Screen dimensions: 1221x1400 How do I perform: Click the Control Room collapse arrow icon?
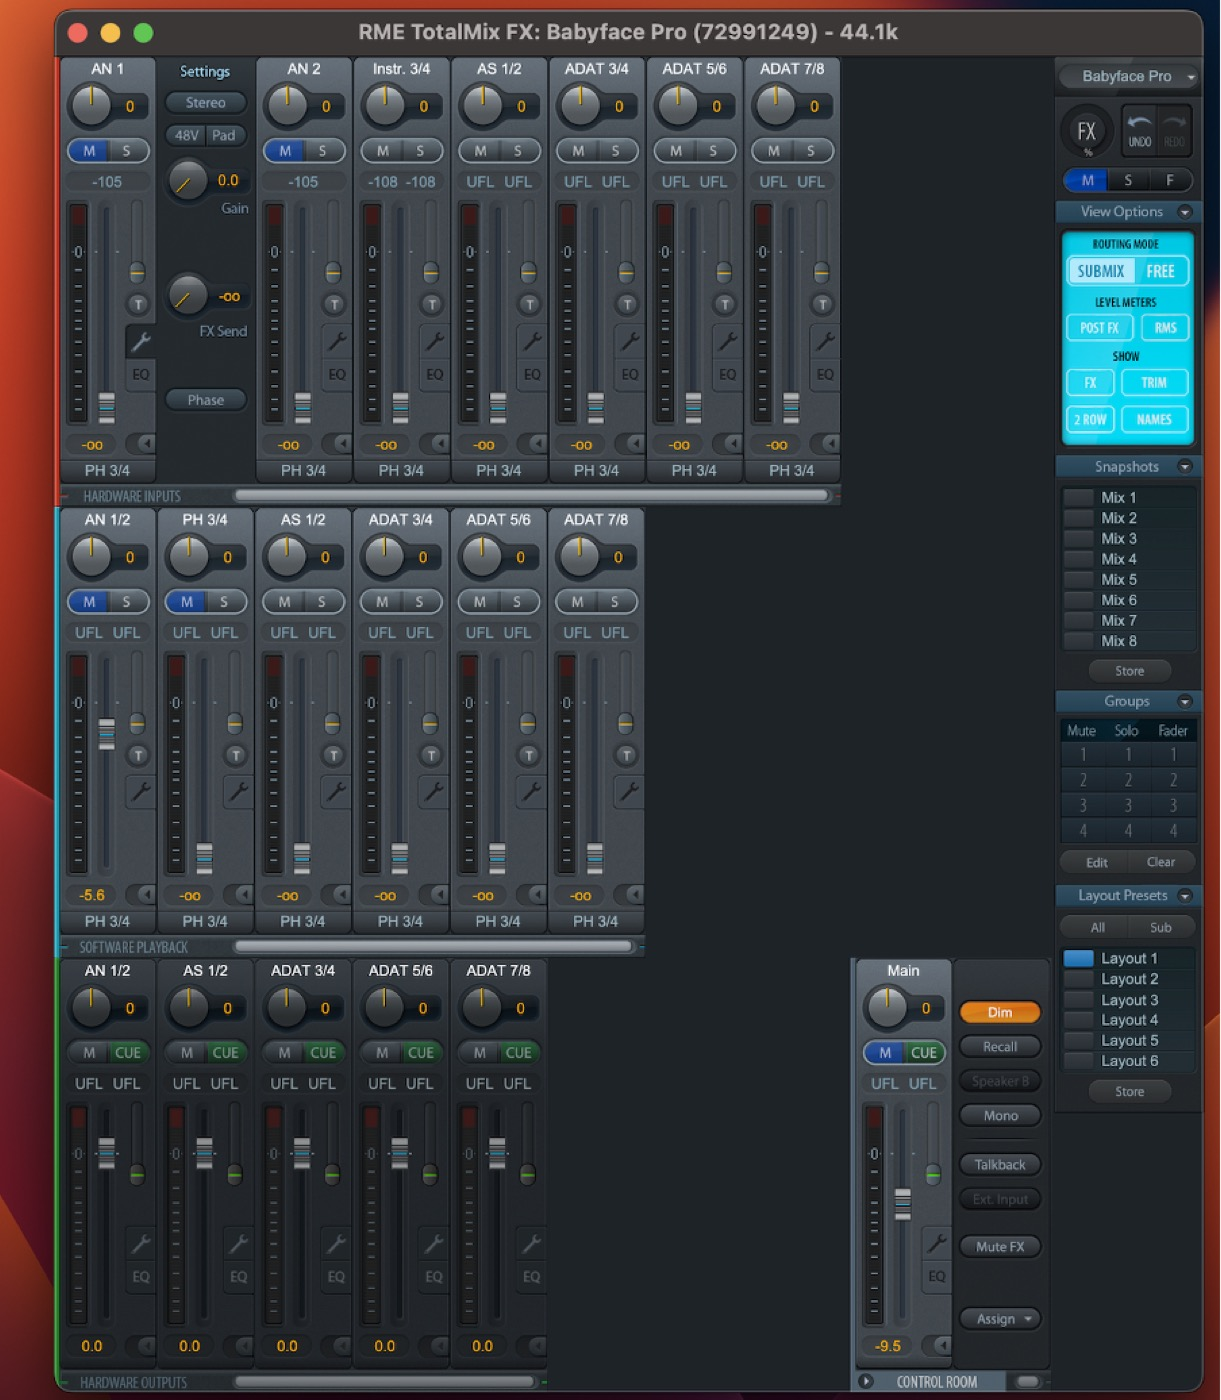(x=866, y=1381)
